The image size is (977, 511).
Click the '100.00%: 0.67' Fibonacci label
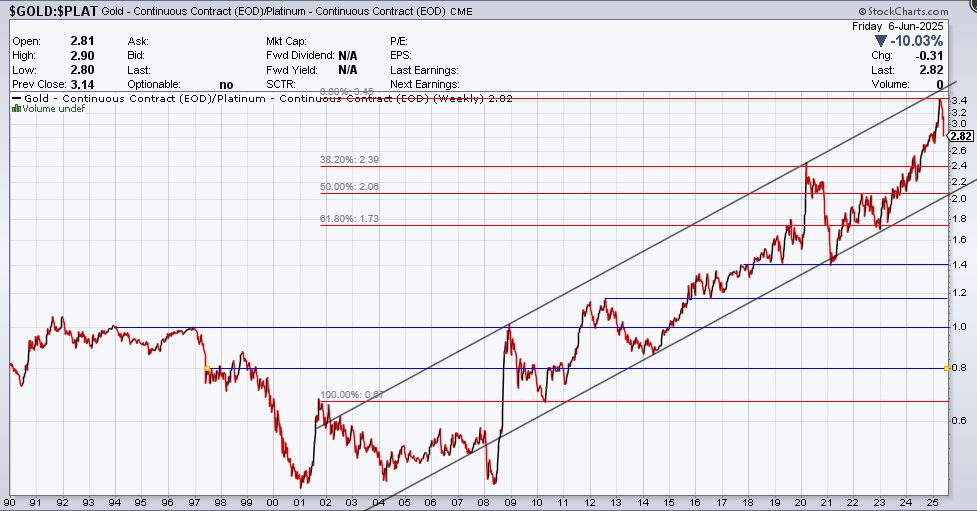click(x=352, y=394)
